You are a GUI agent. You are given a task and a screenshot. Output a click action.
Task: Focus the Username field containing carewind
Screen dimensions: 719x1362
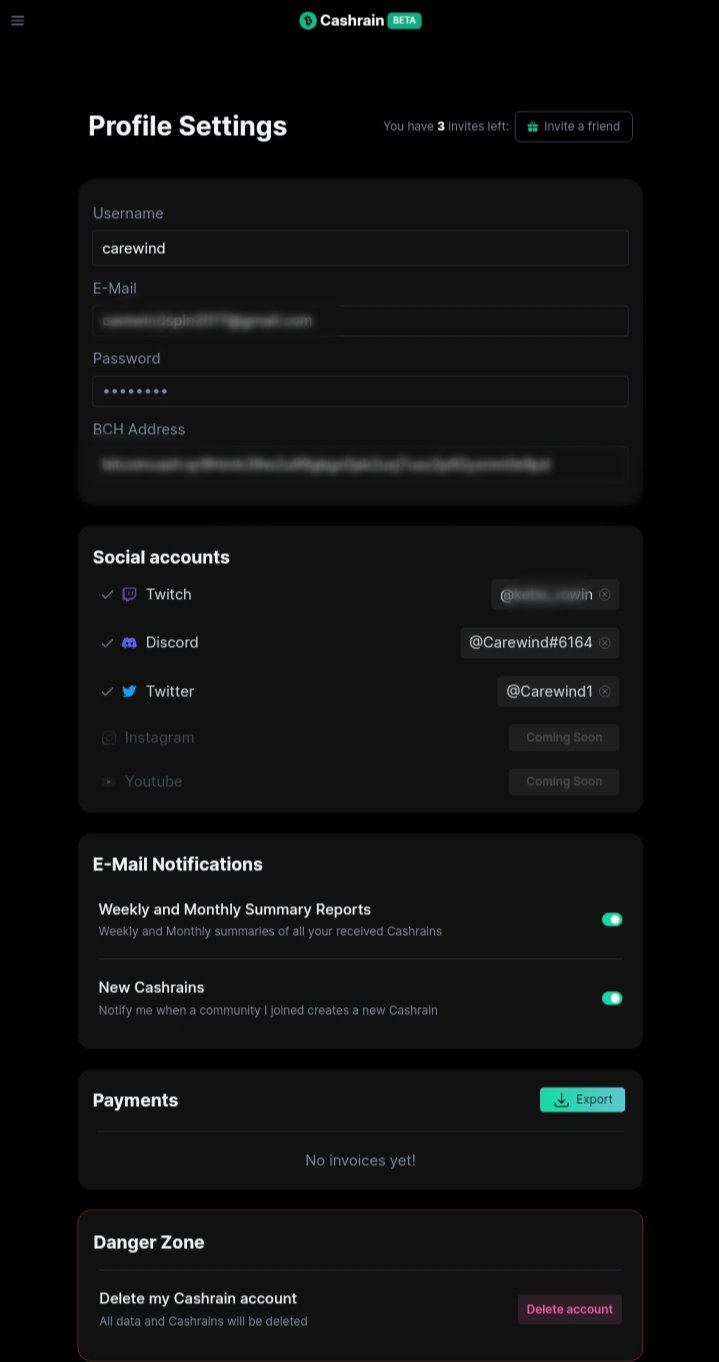(x=360, y=248)
